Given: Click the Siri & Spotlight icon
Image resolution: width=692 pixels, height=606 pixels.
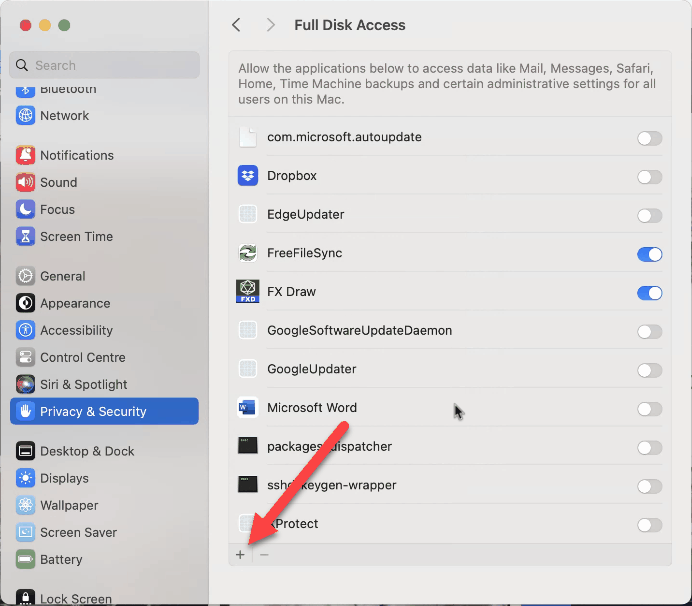Looking at the screenshot, I should (x=25, y=384).
